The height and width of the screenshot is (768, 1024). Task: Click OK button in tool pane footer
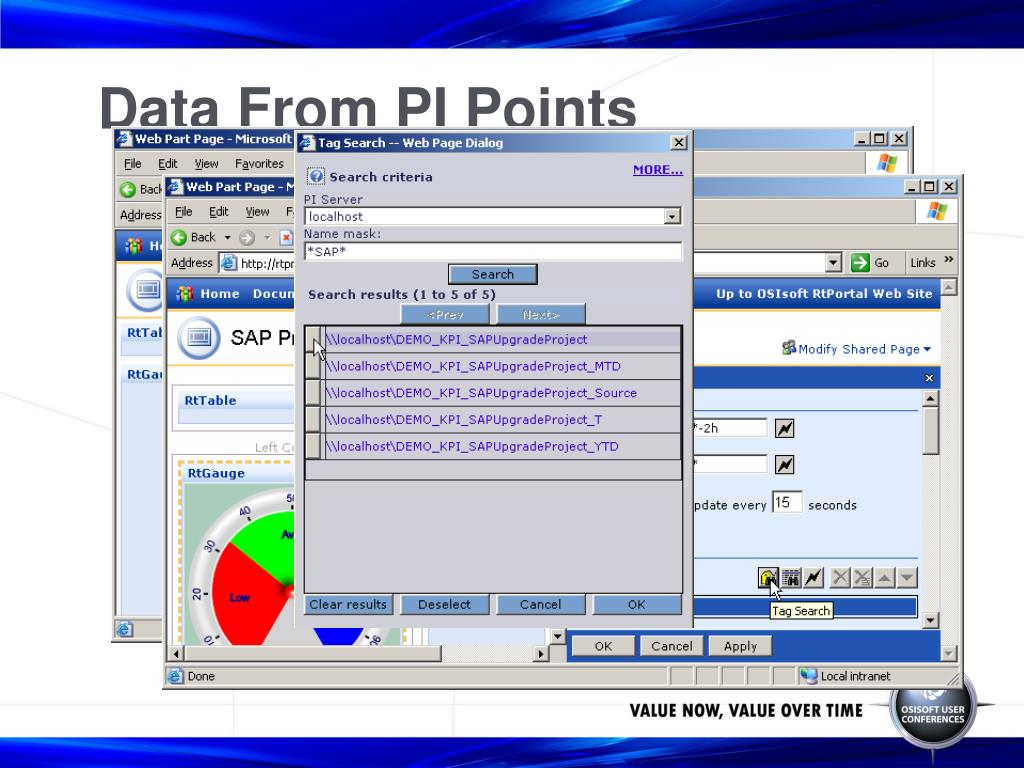603,646
